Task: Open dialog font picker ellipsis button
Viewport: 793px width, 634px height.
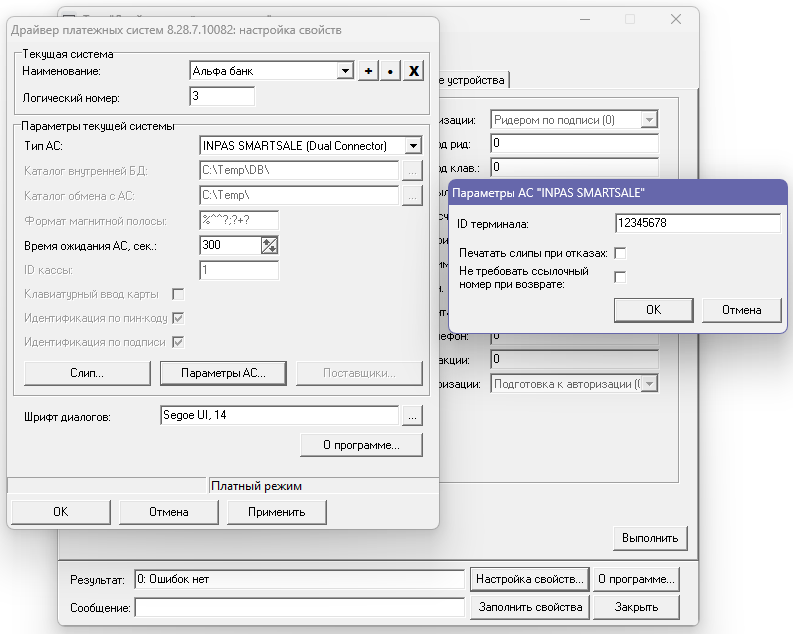Action: click(x=412, y=416)
